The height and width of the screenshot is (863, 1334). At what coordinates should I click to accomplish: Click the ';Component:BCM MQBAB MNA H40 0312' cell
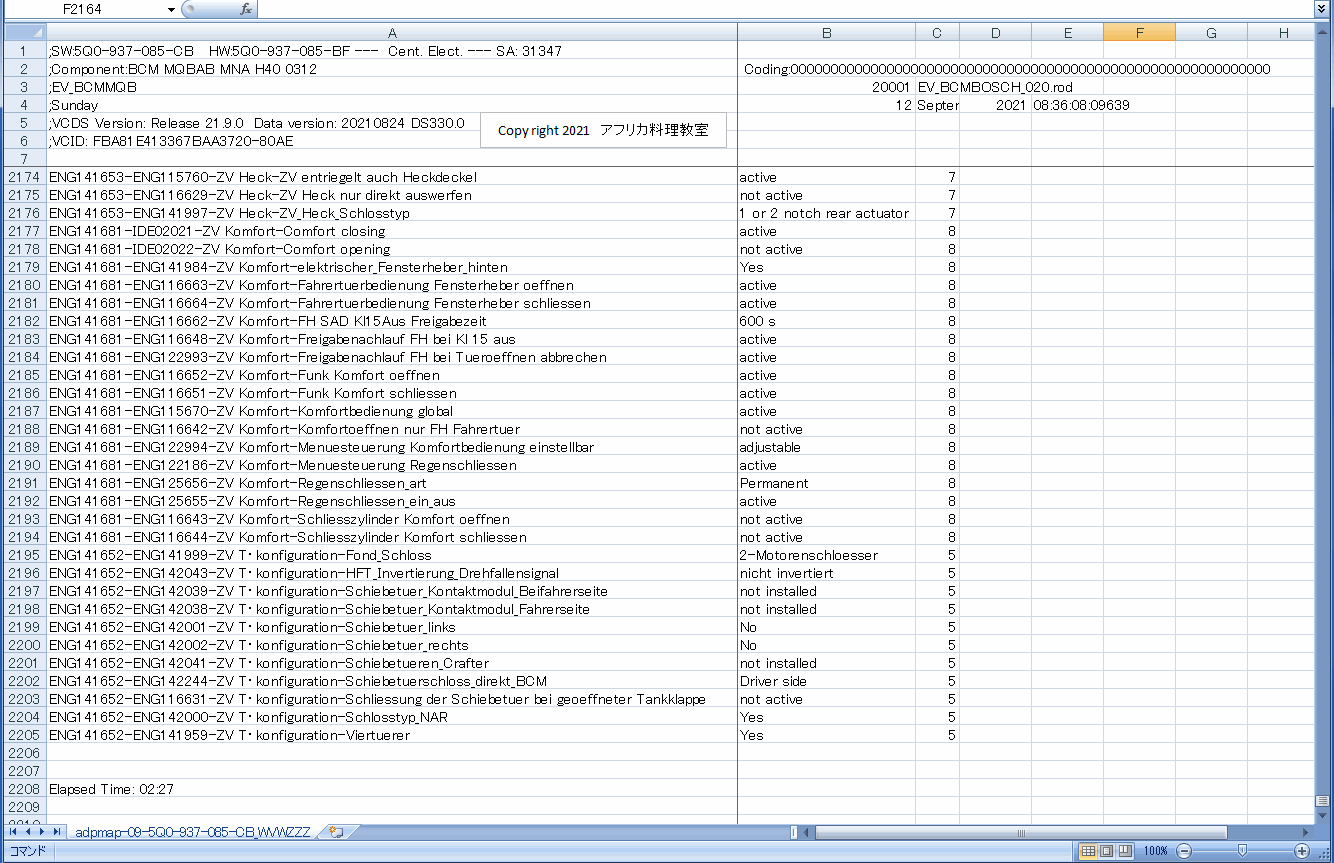pyautogui.click(x=392, y=69)
